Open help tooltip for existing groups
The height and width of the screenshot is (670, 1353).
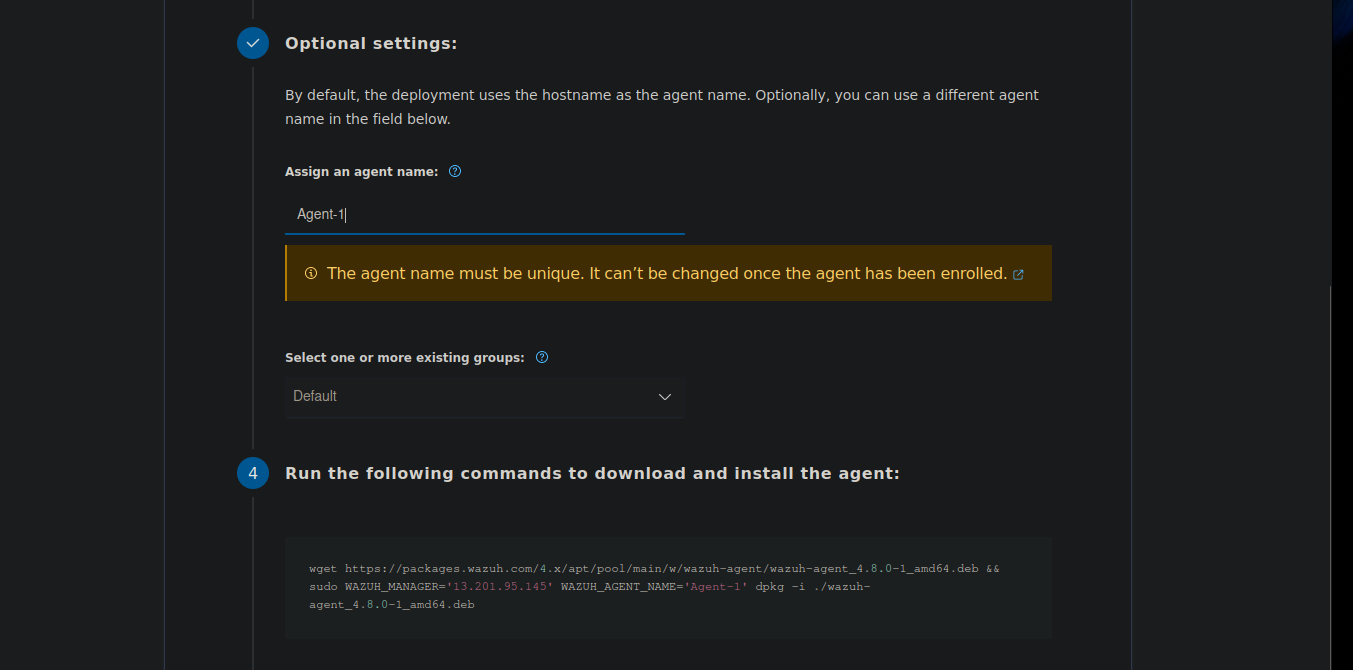[x=542, y=357]
